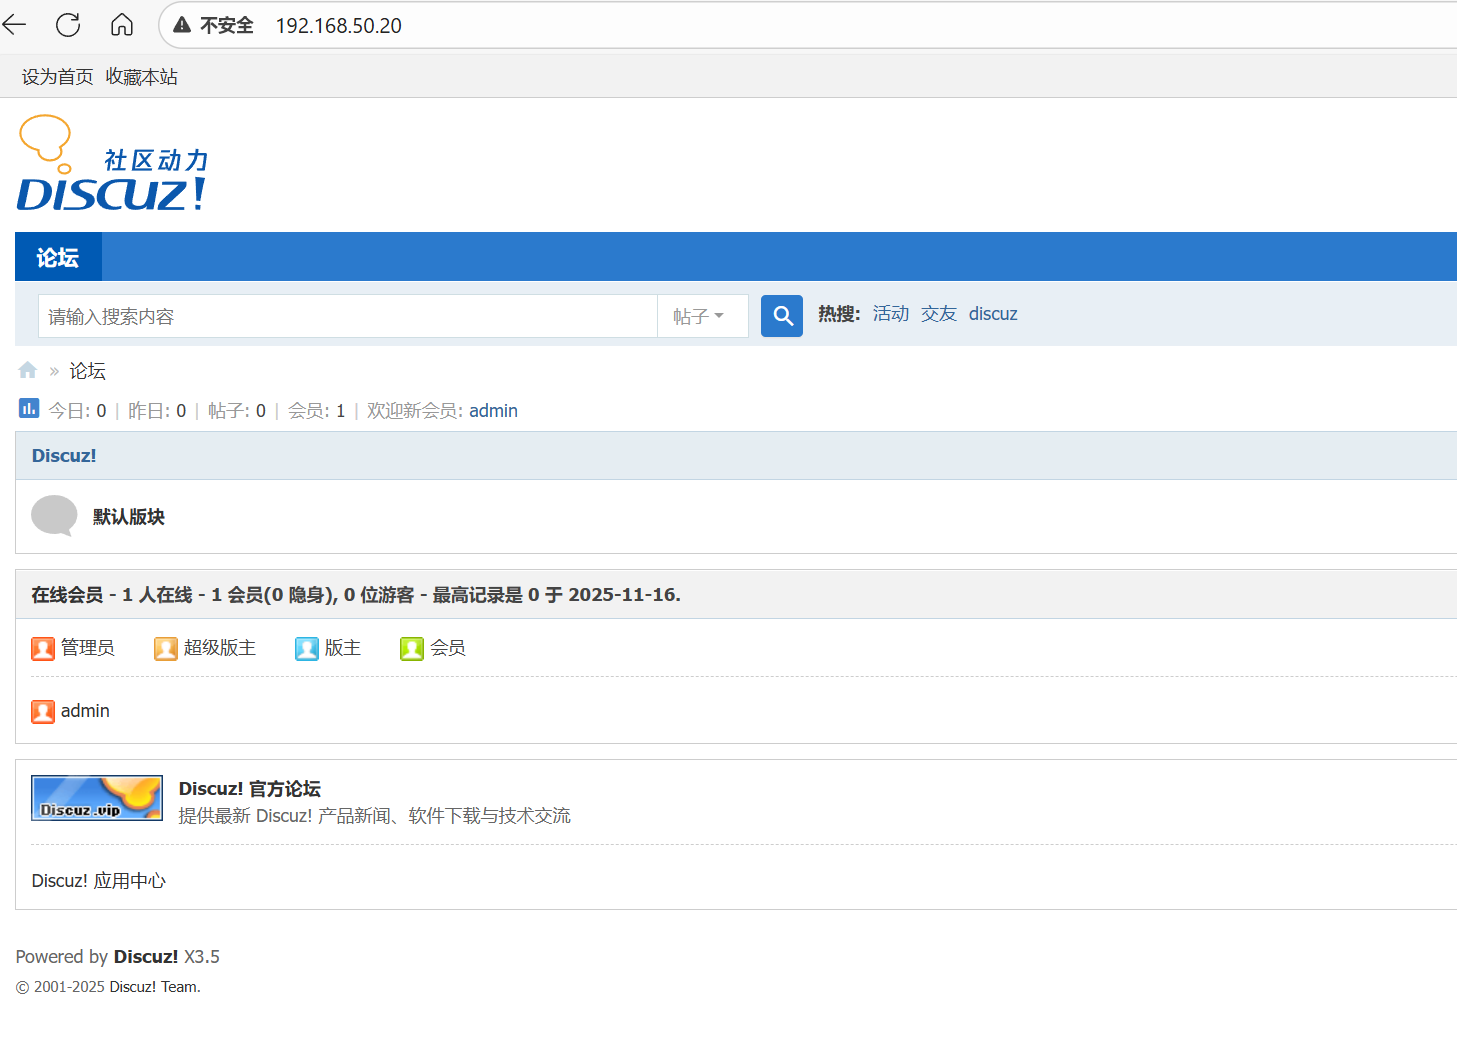The width and height of the screenshot is (1457, 1062).
Task: Click the Discuz! logo image
Action: [112, 163]
